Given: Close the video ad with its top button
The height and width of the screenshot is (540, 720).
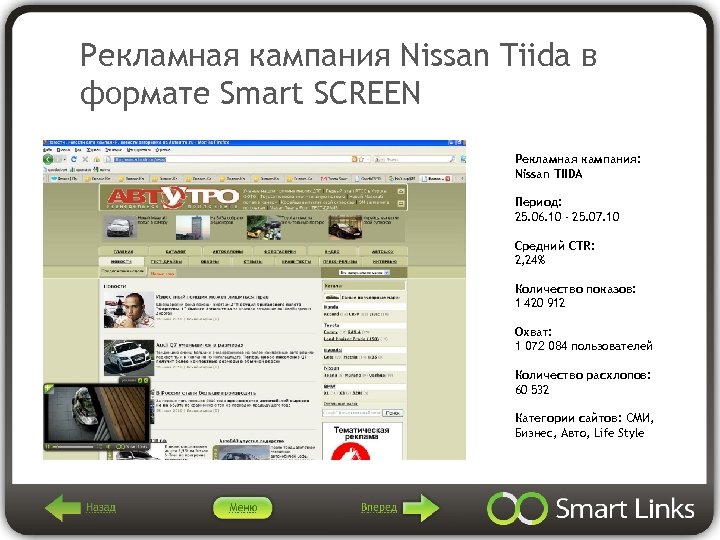Looking at the screenshot, I should 146,380.
